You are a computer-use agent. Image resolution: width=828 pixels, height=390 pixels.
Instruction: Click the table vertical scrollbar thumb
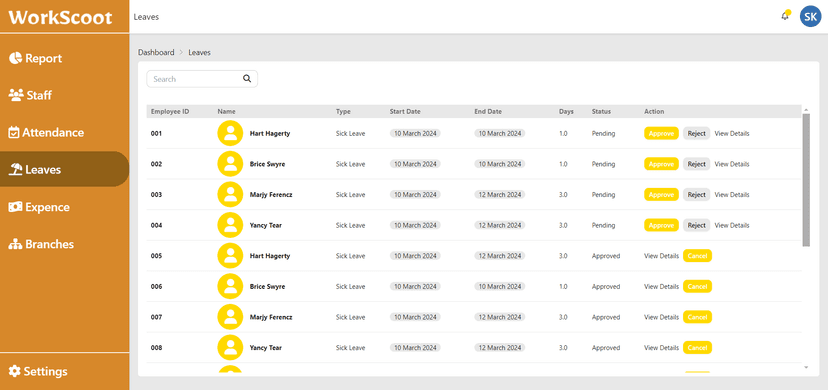click(806, 180)
